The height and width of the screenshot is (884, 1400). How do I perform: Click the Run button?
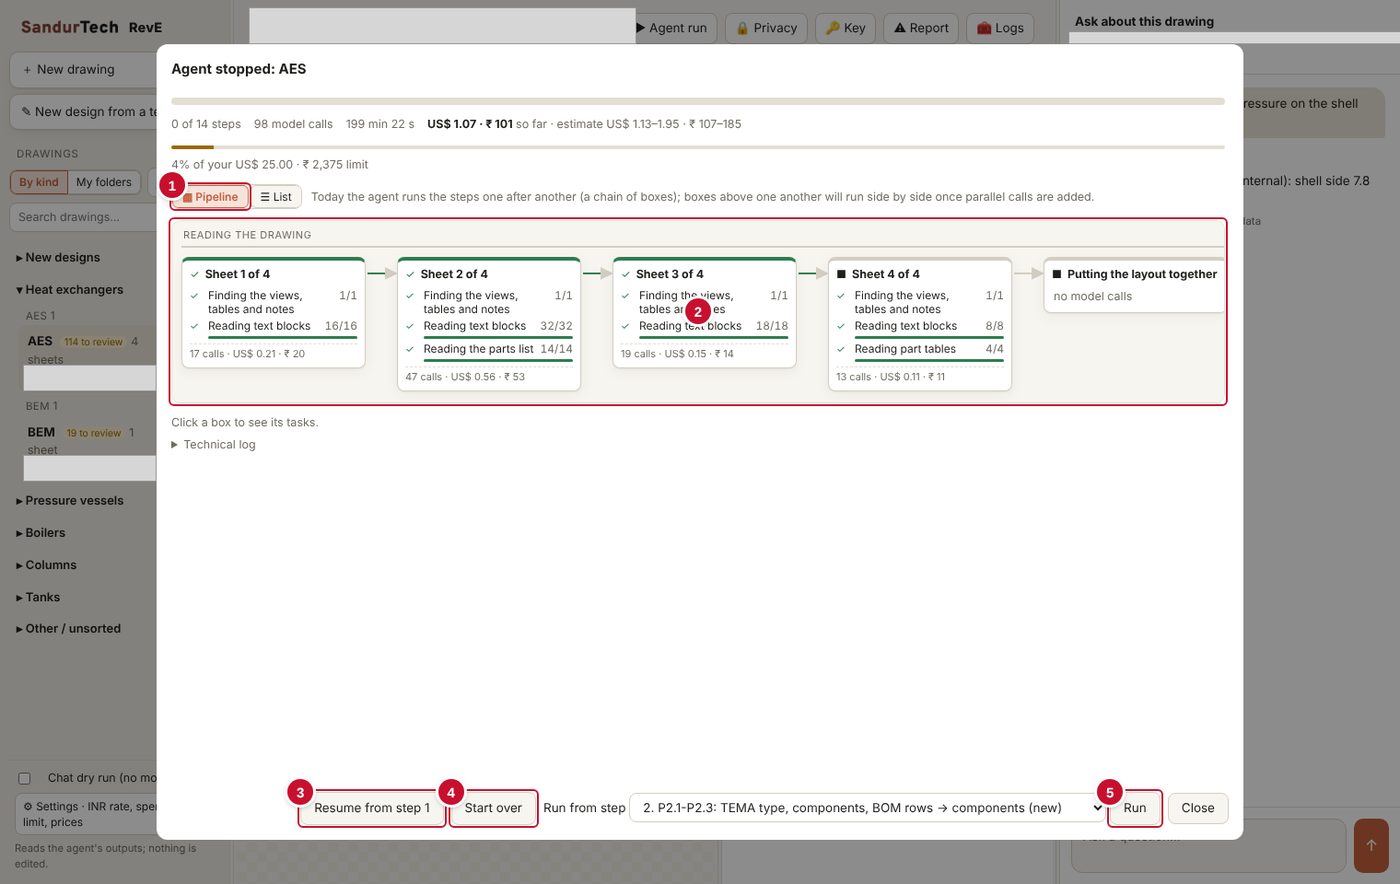click(x=1135, y=808)
